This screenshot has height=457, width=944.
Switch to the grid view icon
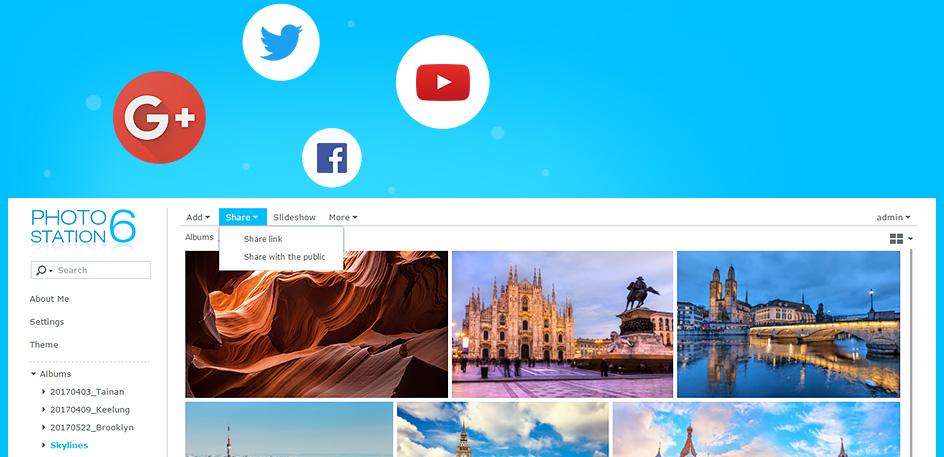(x=896, y=238)
